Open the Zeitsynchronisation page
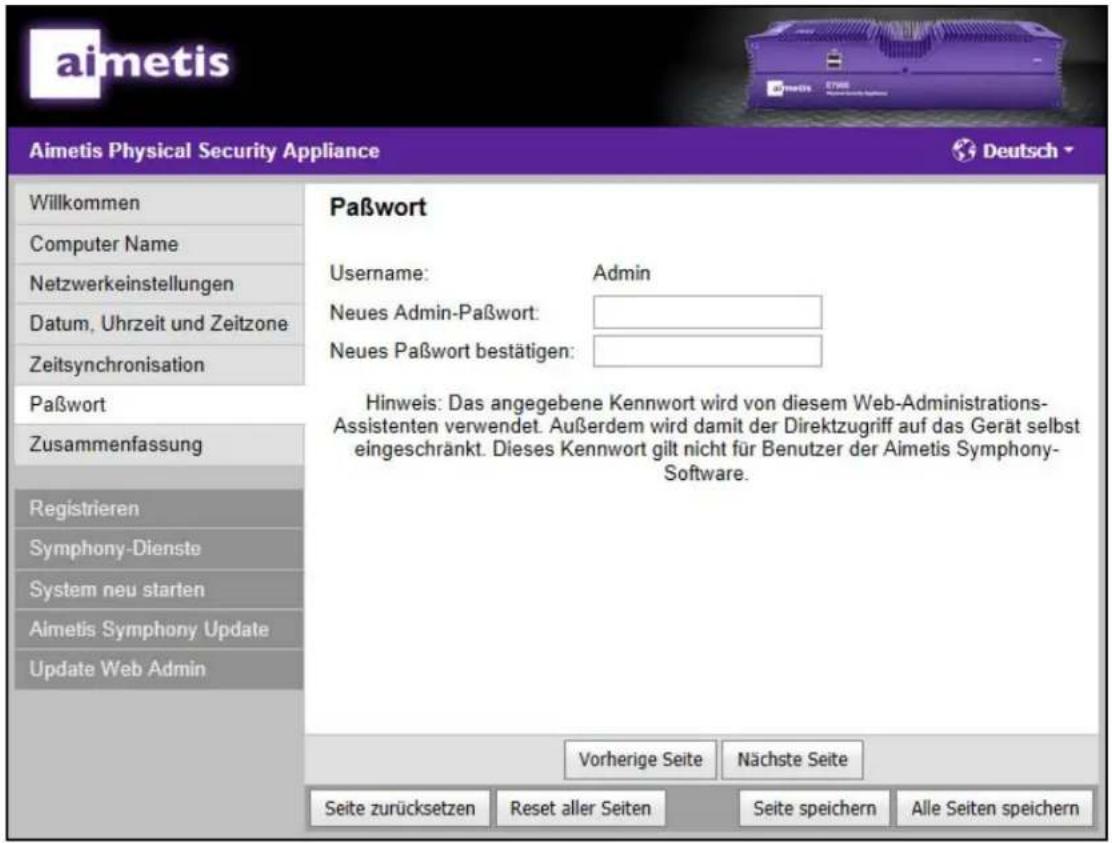 [159, 364]
